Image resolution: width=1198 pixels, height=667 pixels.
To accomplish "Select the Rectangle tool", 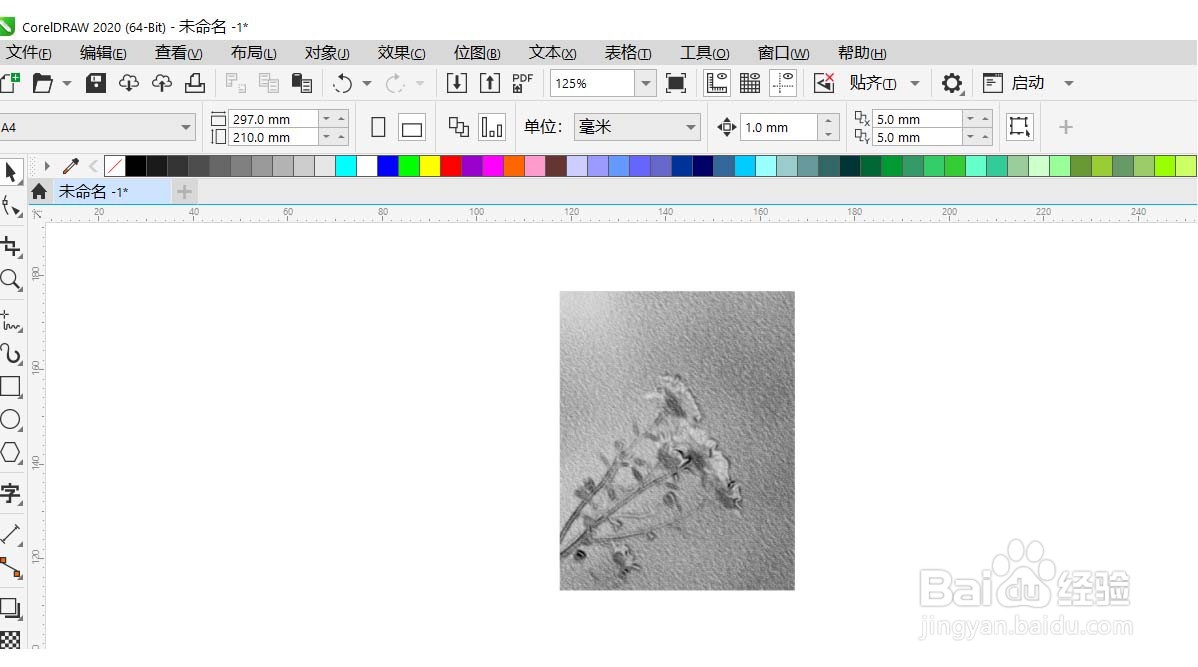I will pos(12,387).
